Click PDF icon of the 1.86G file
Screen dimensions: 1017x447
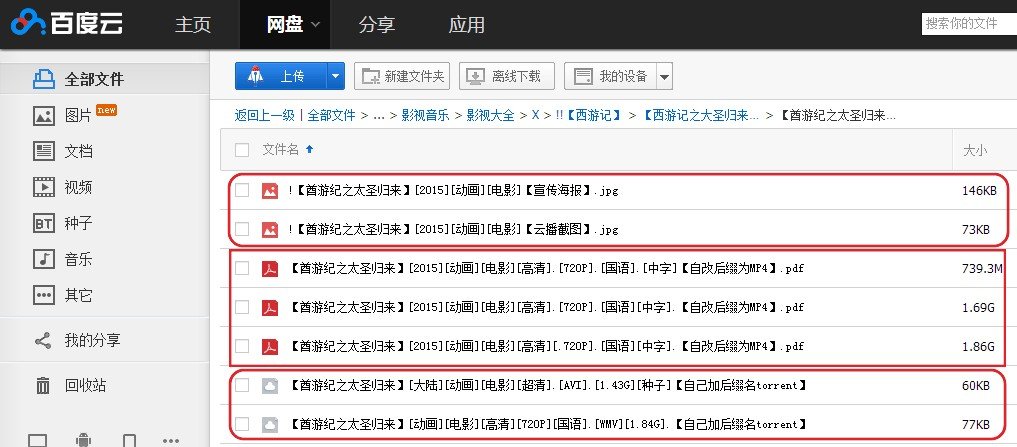point(270,346)
